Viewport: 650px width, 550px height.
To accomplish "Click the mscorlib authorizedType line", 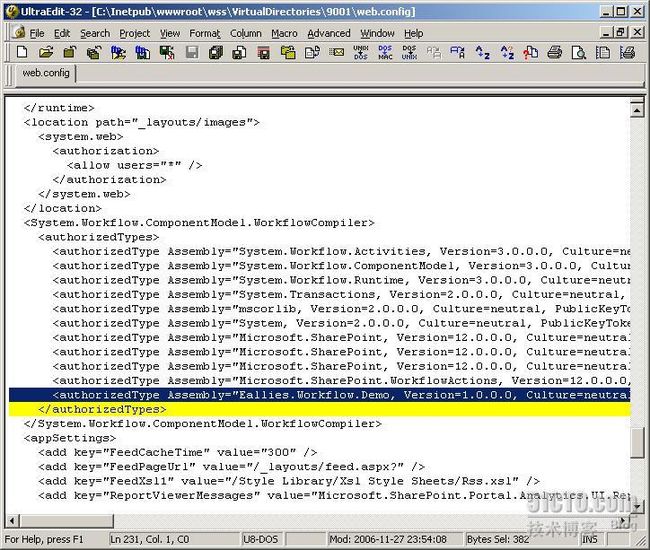I will point(341,309).
